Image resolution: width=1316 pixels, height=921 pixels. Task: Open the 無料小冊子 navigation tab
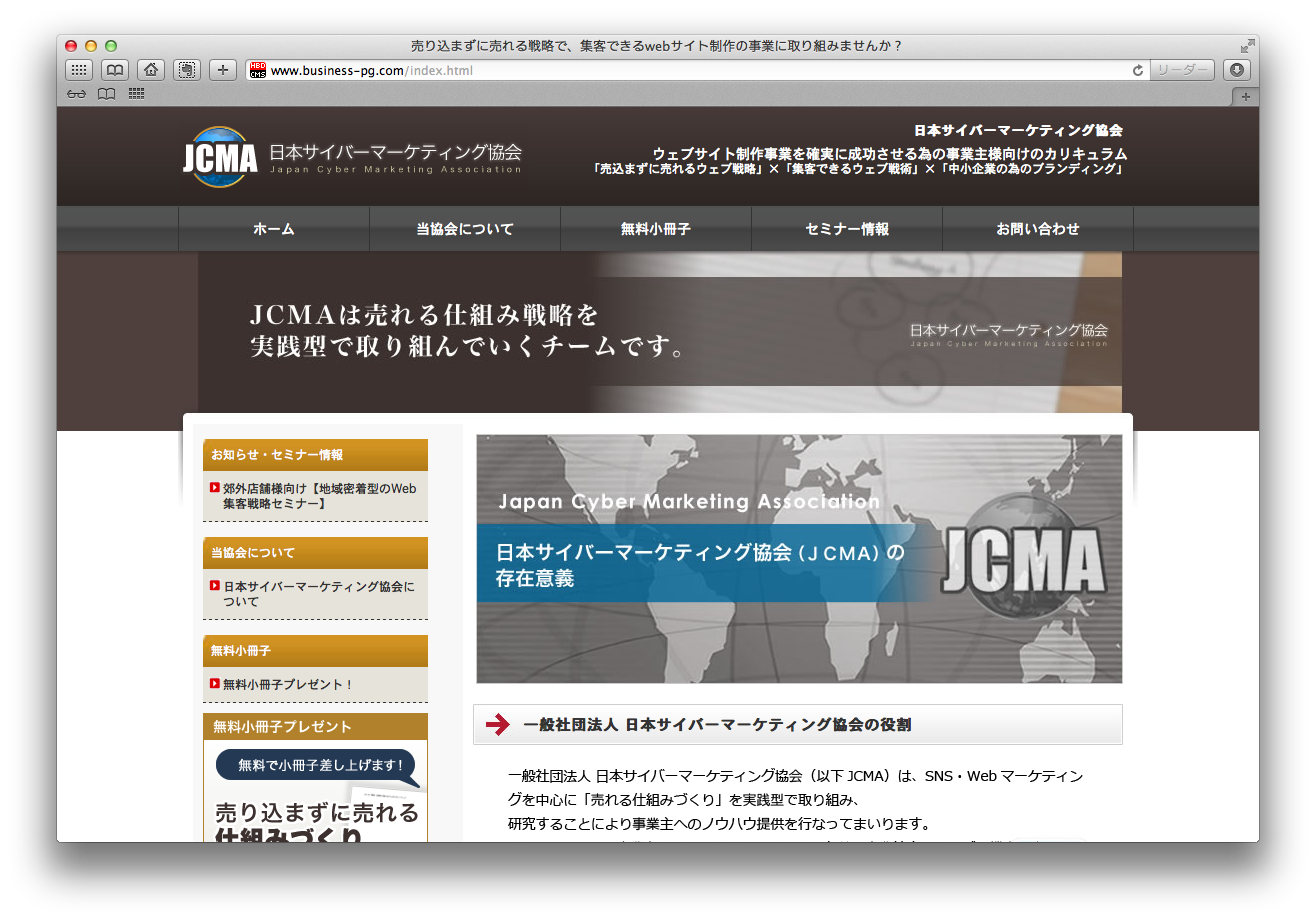656,229
